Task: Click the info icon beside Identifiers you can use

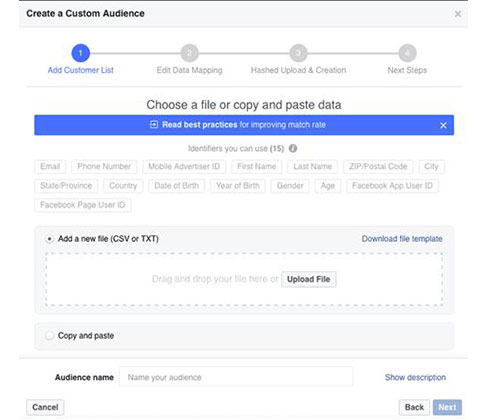Action: 293,148
